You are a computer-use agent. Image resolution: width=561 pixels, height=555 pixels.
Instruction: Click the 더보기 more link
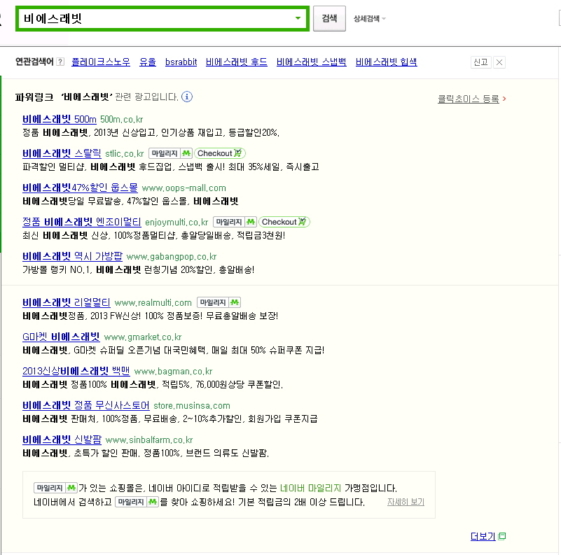[x=483, y=536]
